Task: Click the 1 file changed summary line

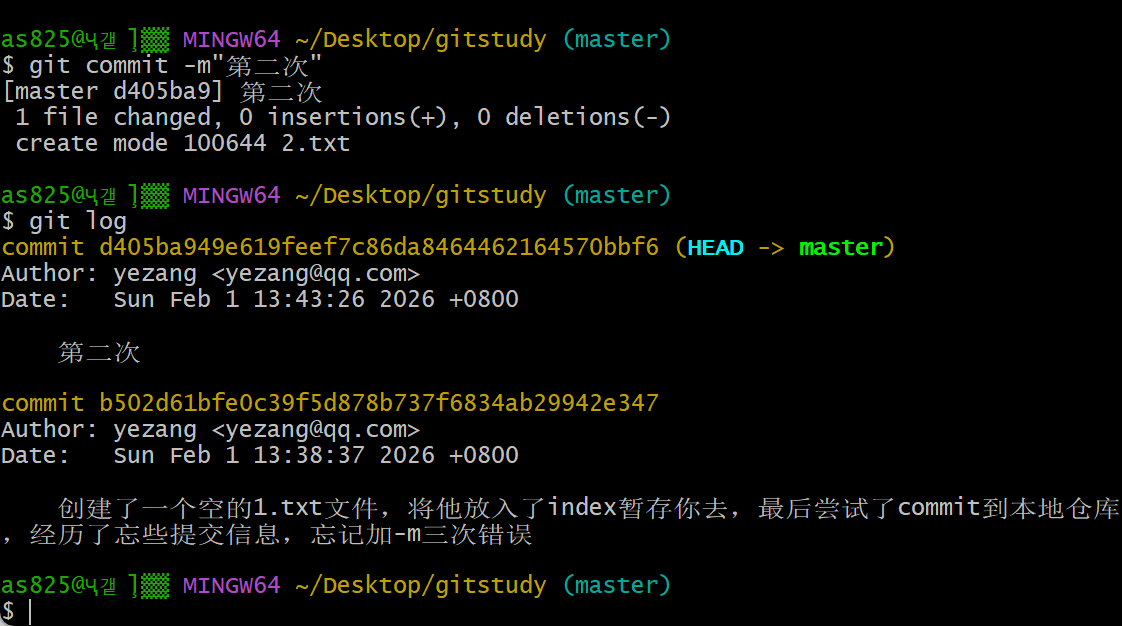Action: [x=343, y=117]
